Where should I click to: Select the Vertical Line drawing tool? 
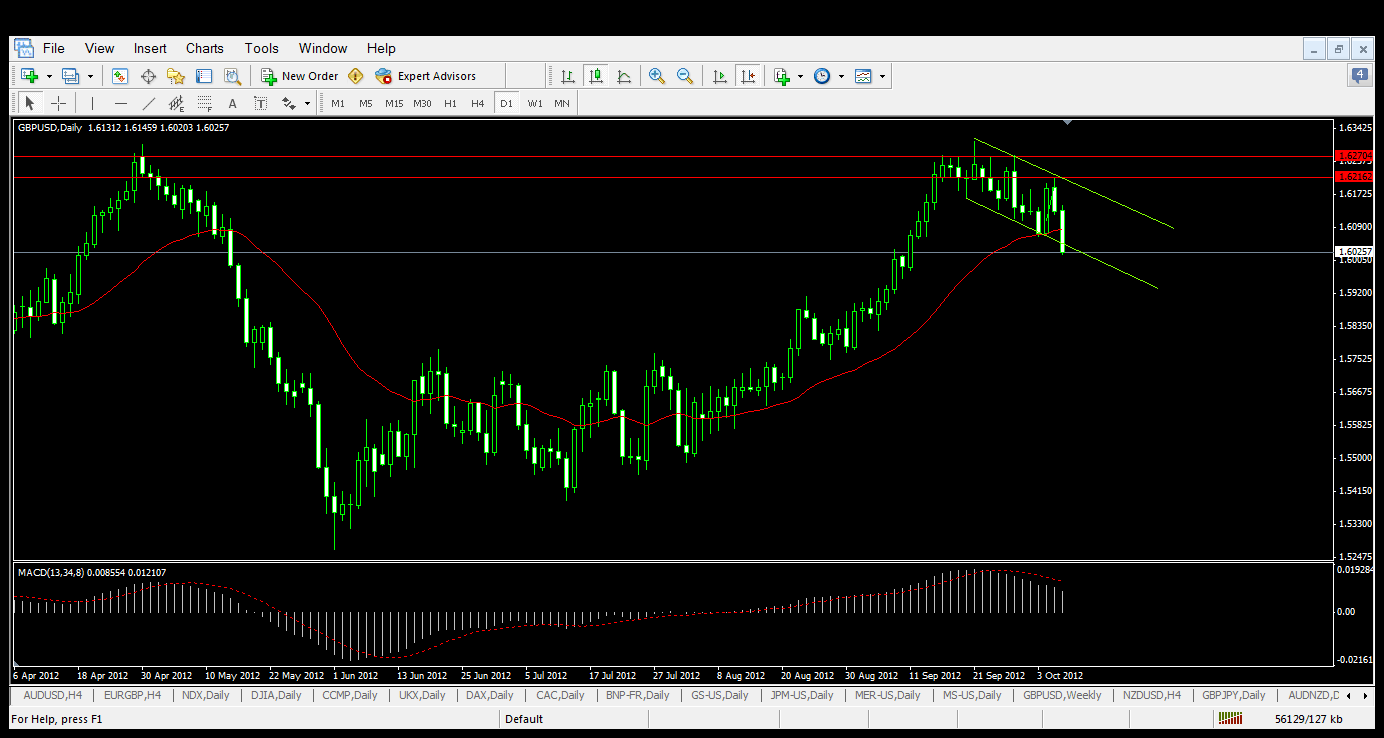coord(92,103)
